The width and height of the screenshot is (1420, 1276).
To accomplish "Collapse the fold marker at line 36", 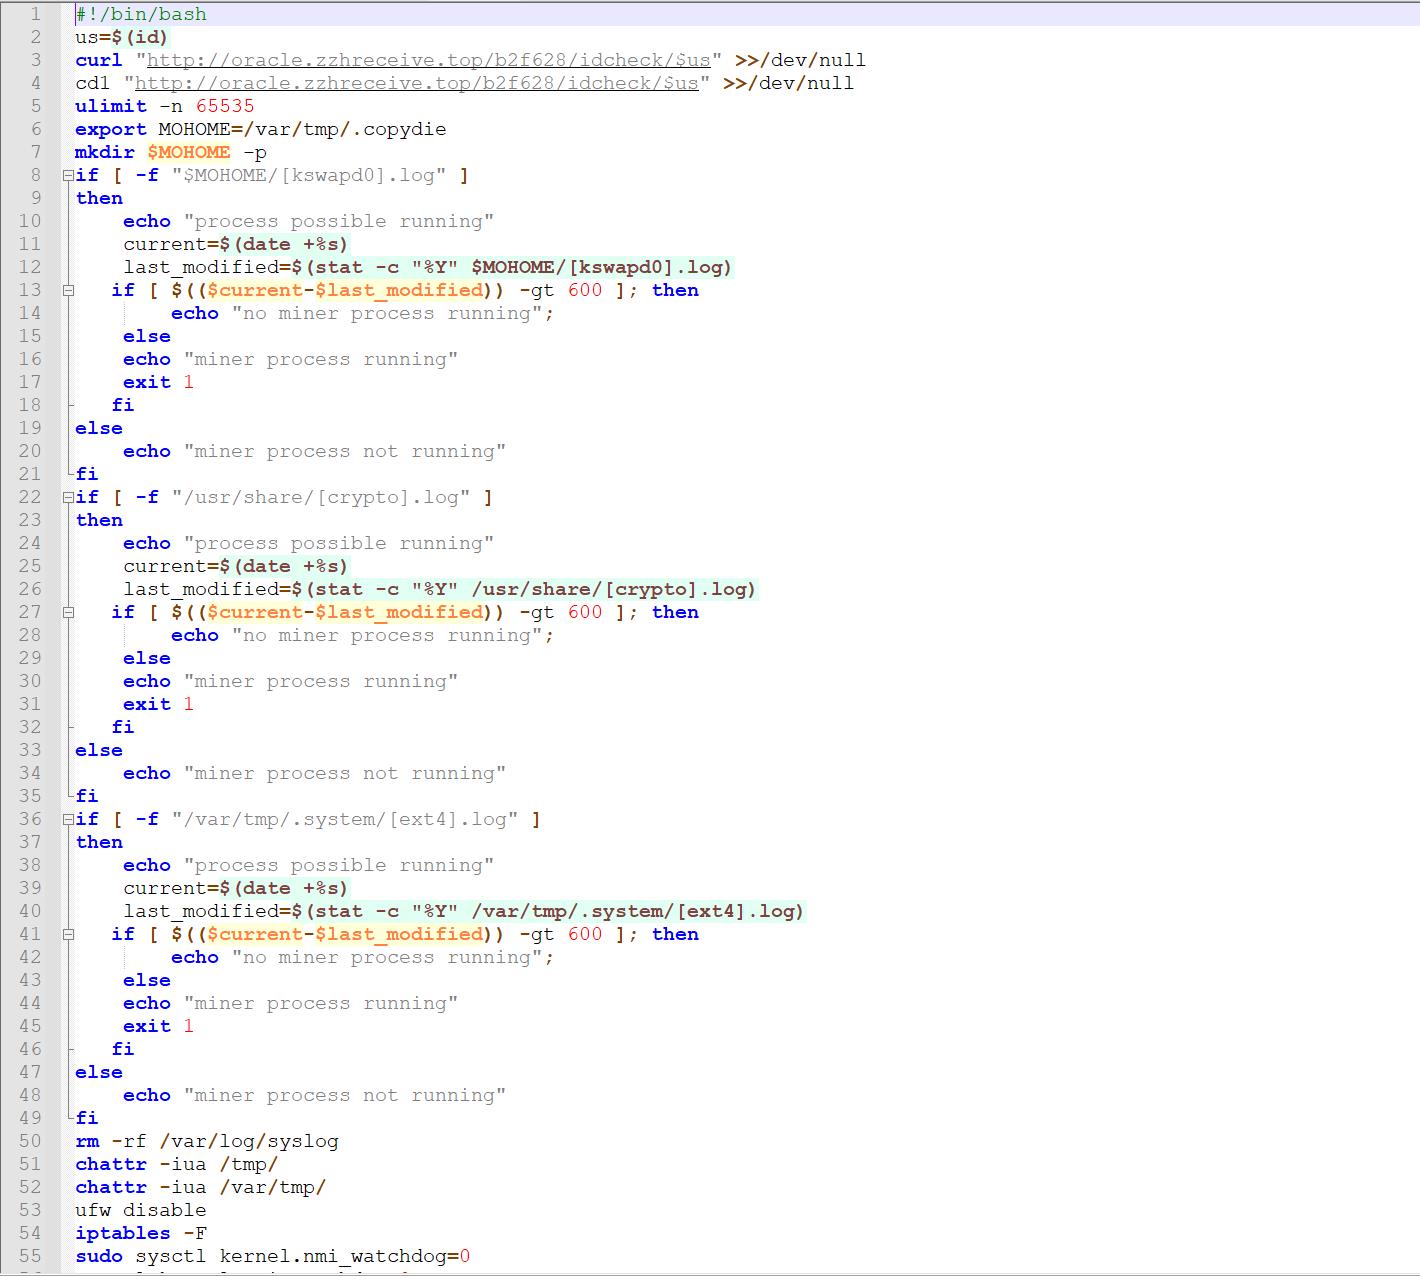I will pyautogui.click(x=68, y=819).
